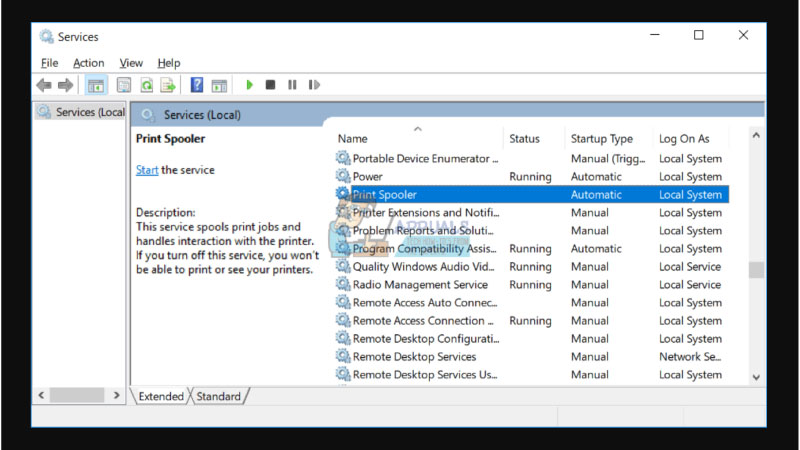Sort services by Startup Type column header
Image resolution: width=800 pixels, height=450 pixels.
pos(601,139)
